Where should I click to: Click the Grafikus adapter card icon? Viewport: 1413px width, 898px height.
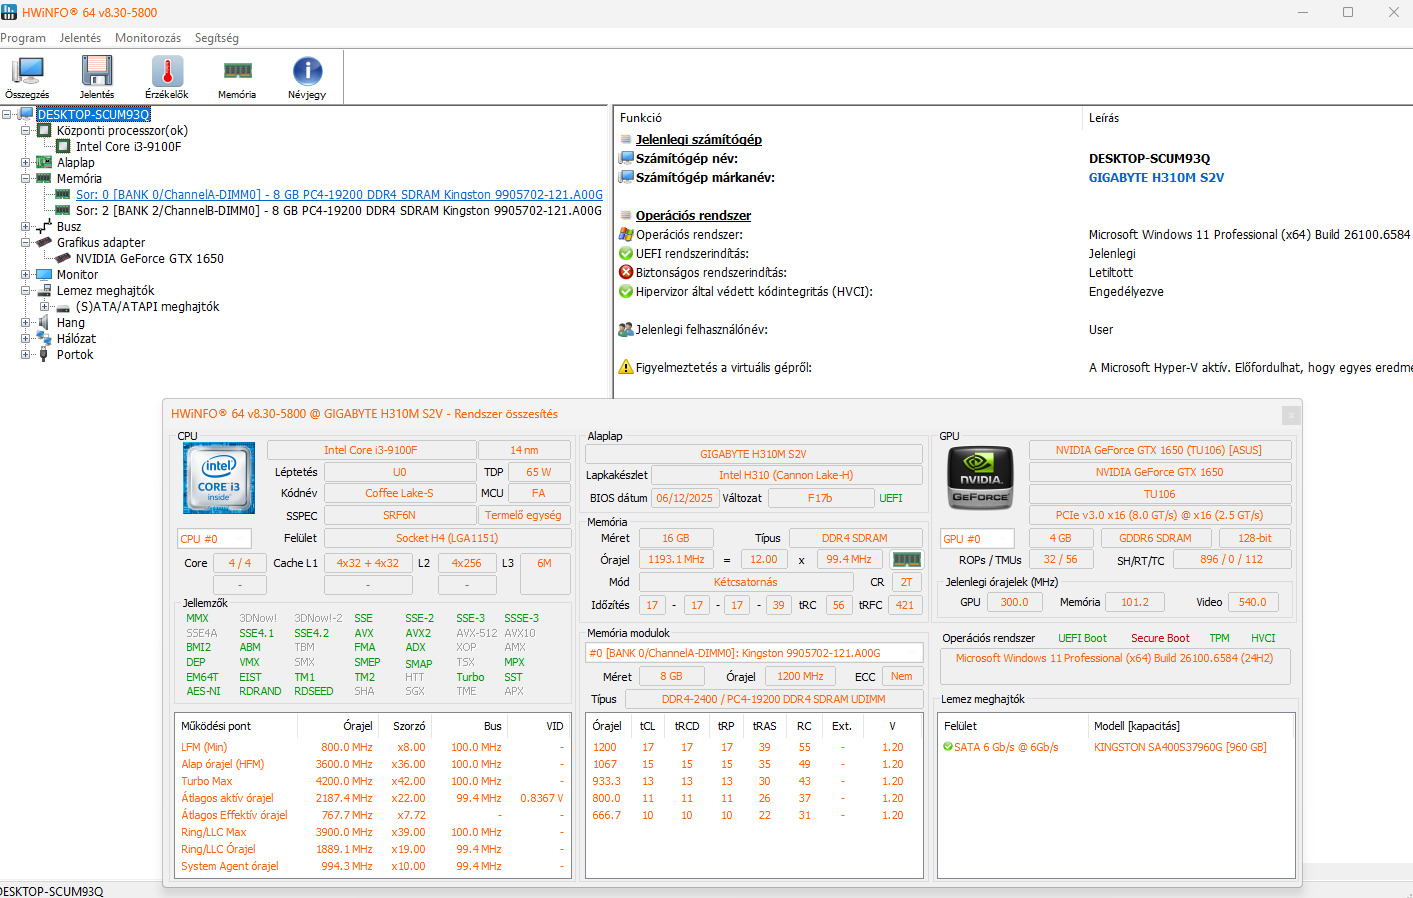[x=44, y=242]
